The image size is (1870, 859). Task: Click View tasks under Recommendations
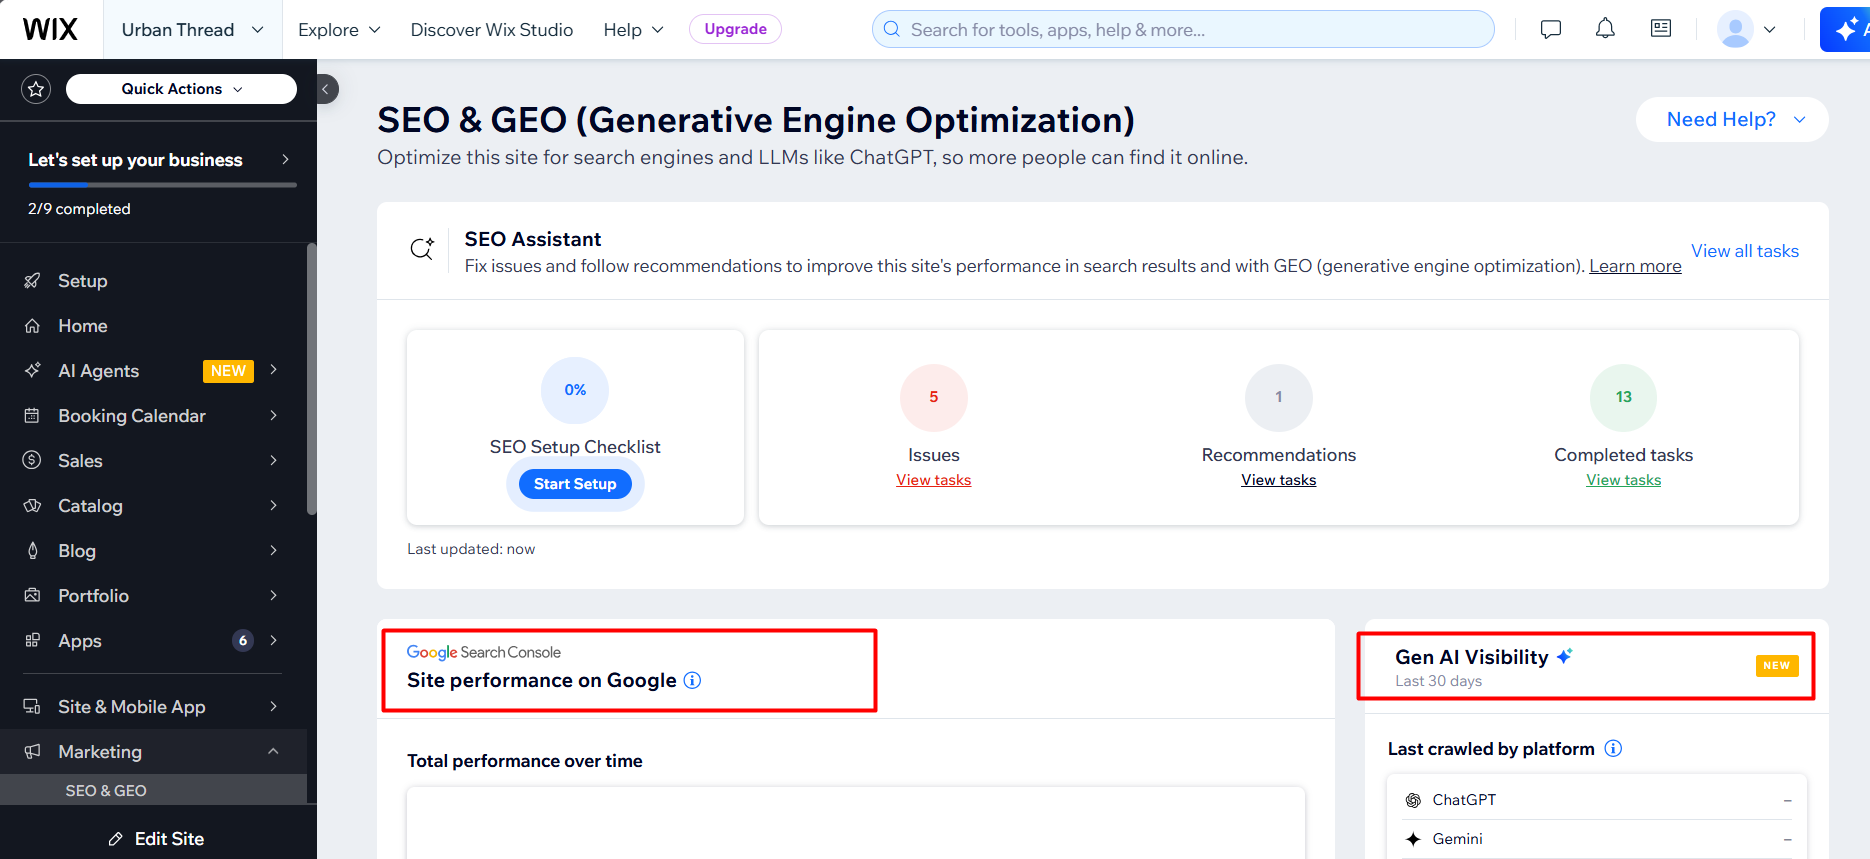(x=1279, y=480)
